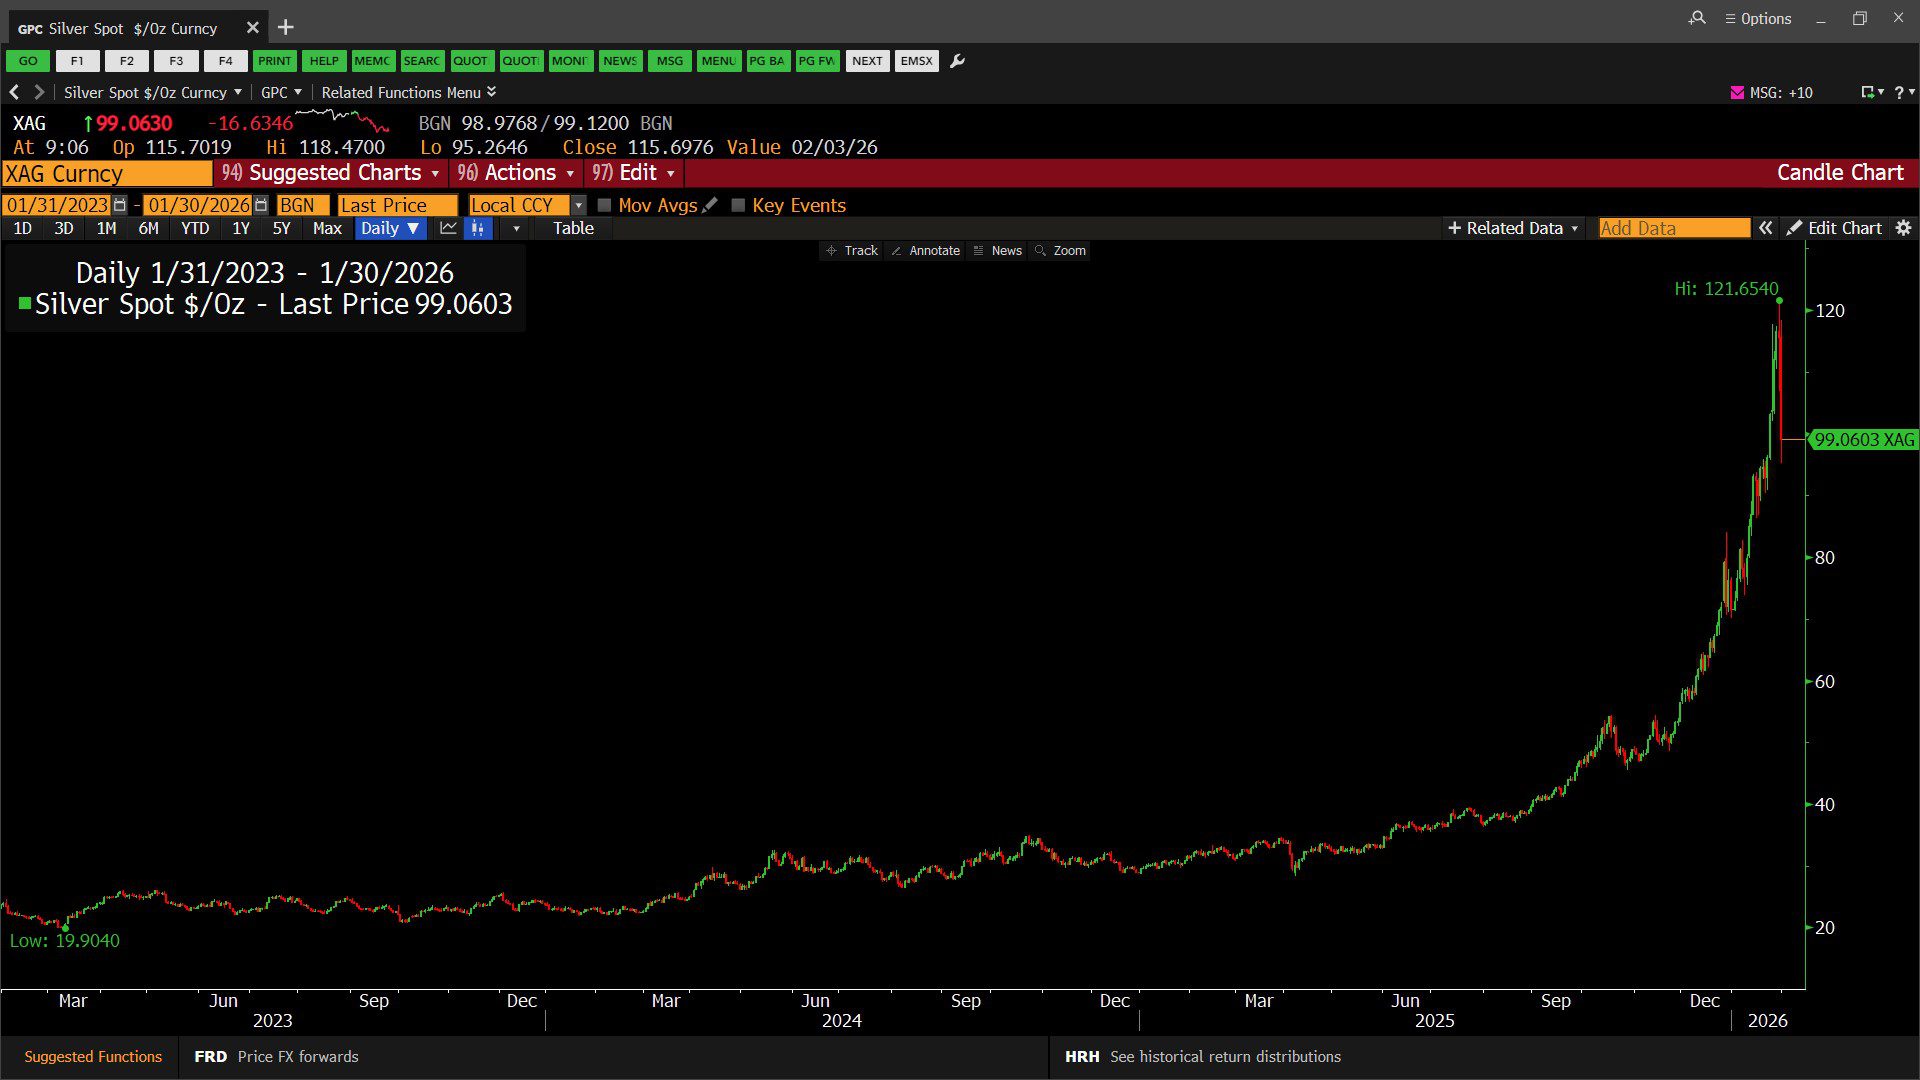
Task: Click the MSG function key
Action: tap(670, 61)
